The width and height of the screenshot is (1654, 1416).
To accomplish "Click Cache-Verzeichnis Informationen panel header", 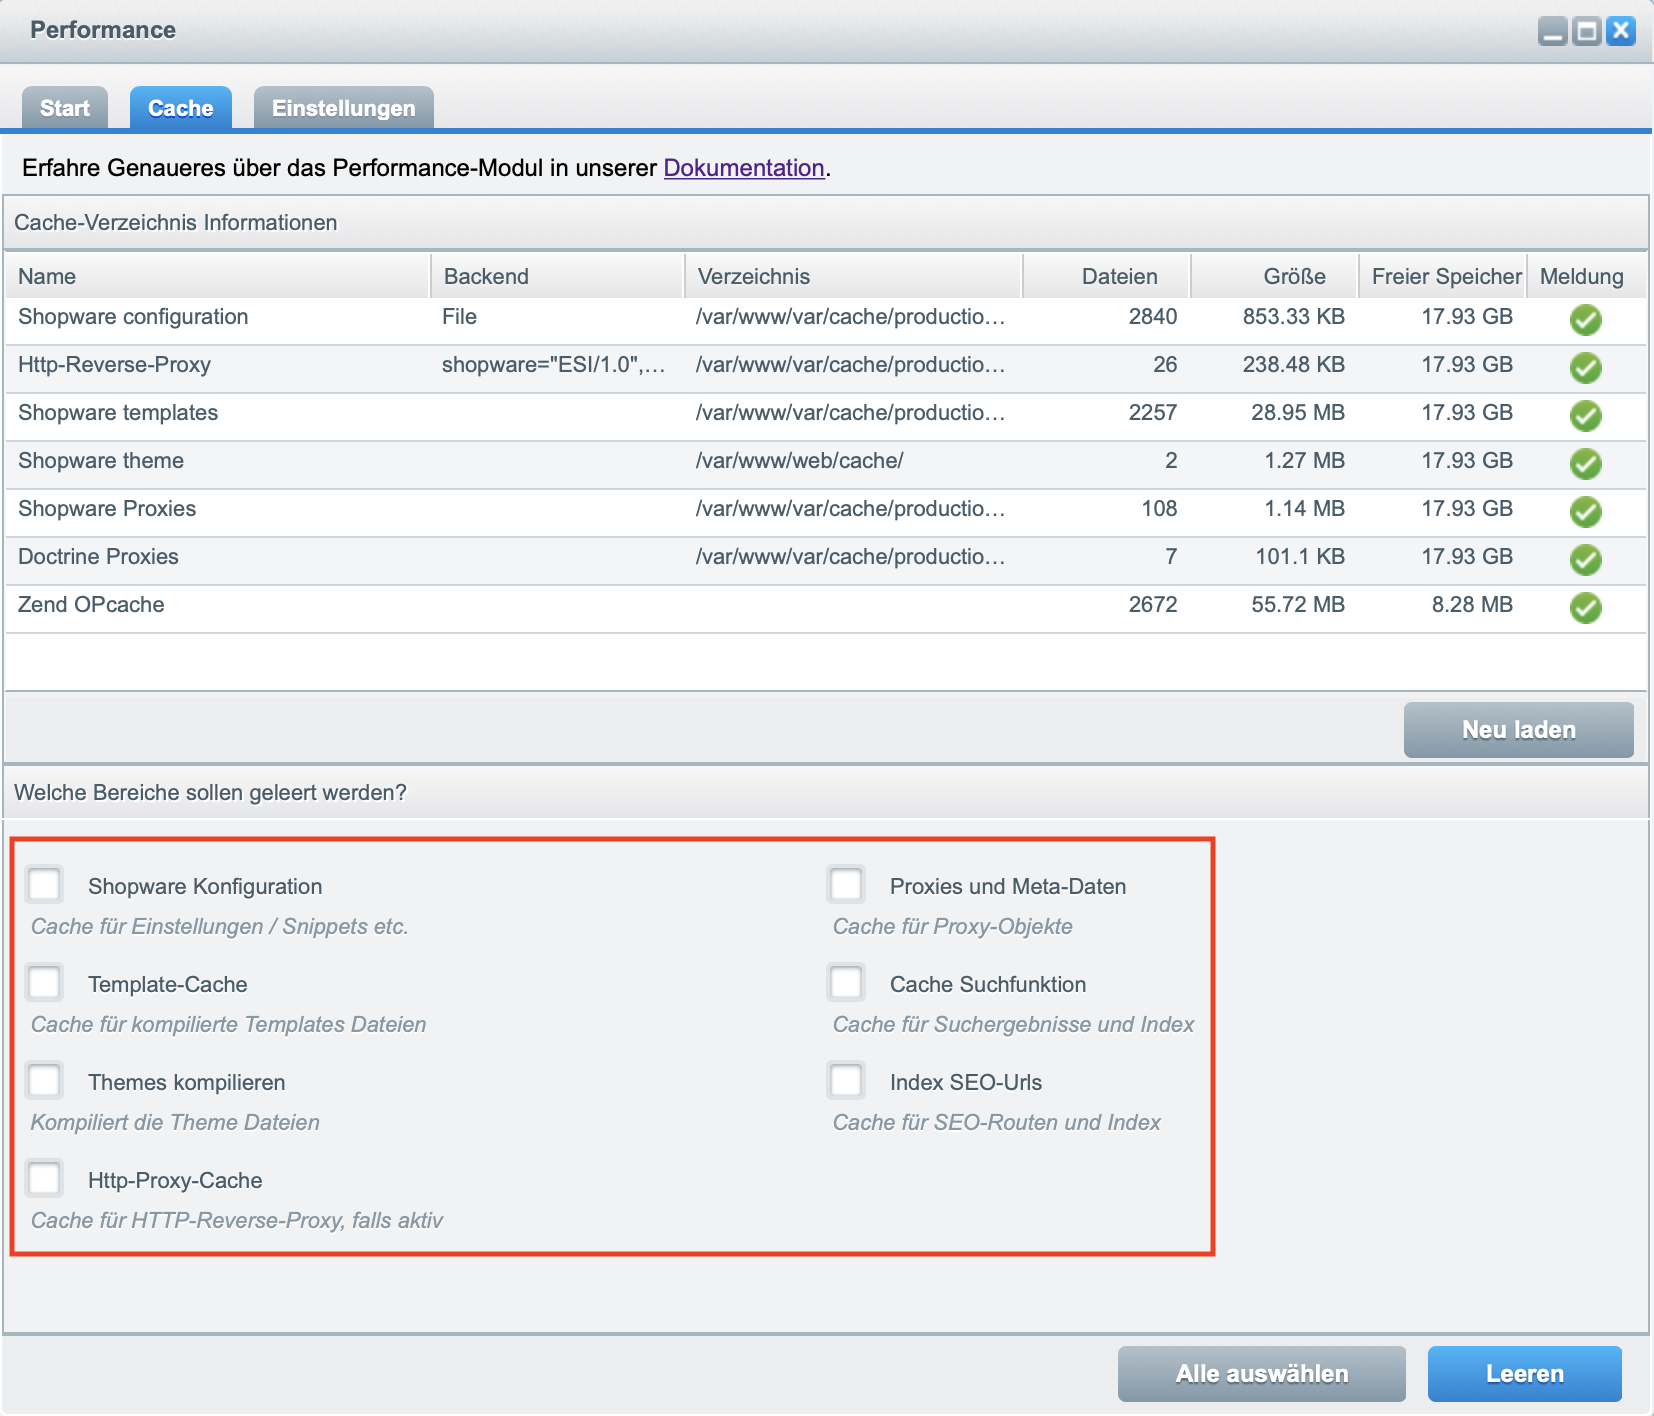I will tap(826, 223).
